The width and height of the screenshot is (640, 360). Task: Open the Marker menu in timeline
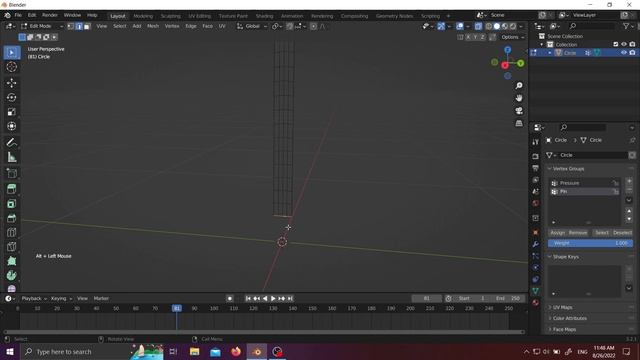point(101,298)
